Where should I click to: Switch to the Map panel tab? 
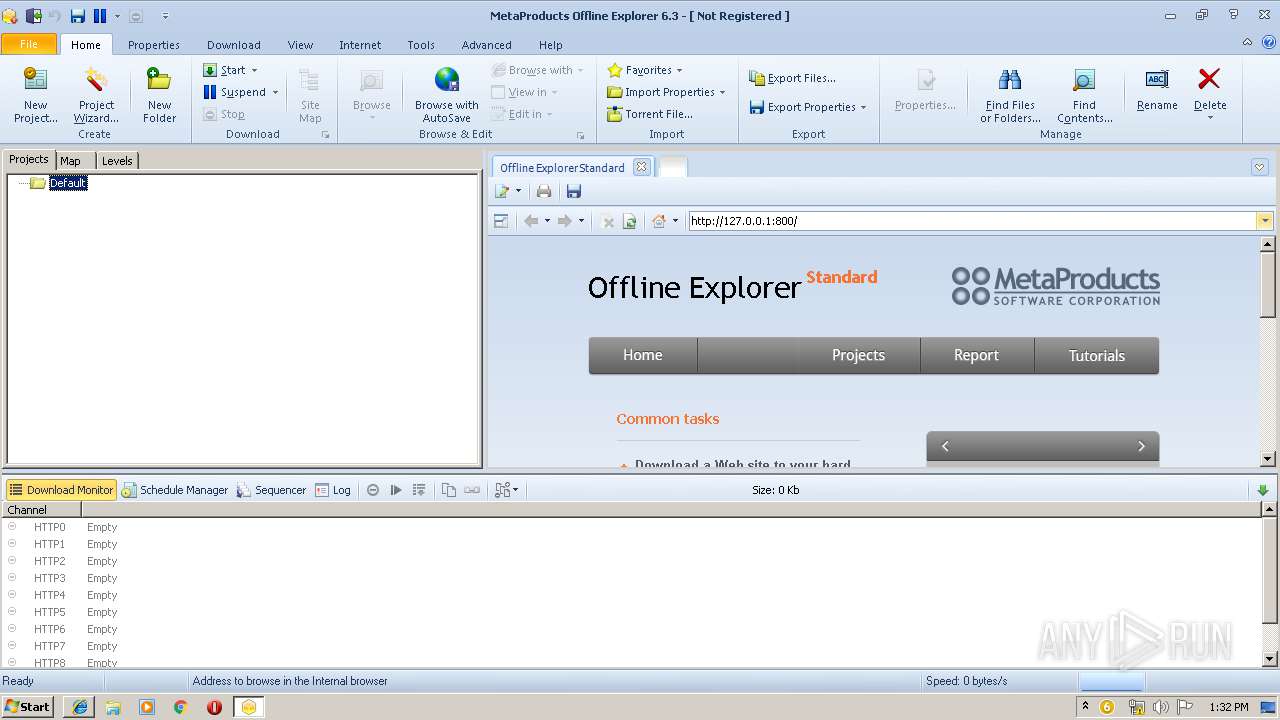pos(70,160)
